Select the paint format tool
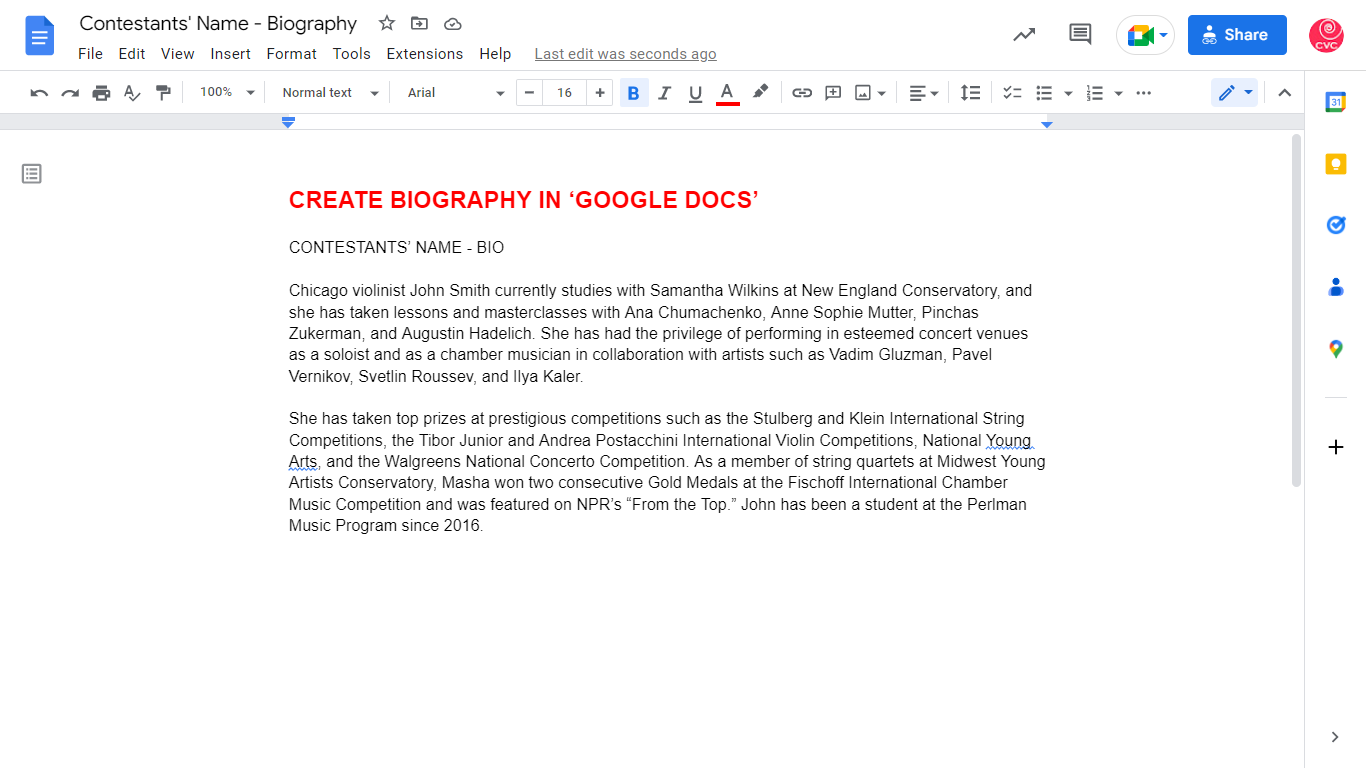The image size is (1366, 768). (x=163, y=93)
